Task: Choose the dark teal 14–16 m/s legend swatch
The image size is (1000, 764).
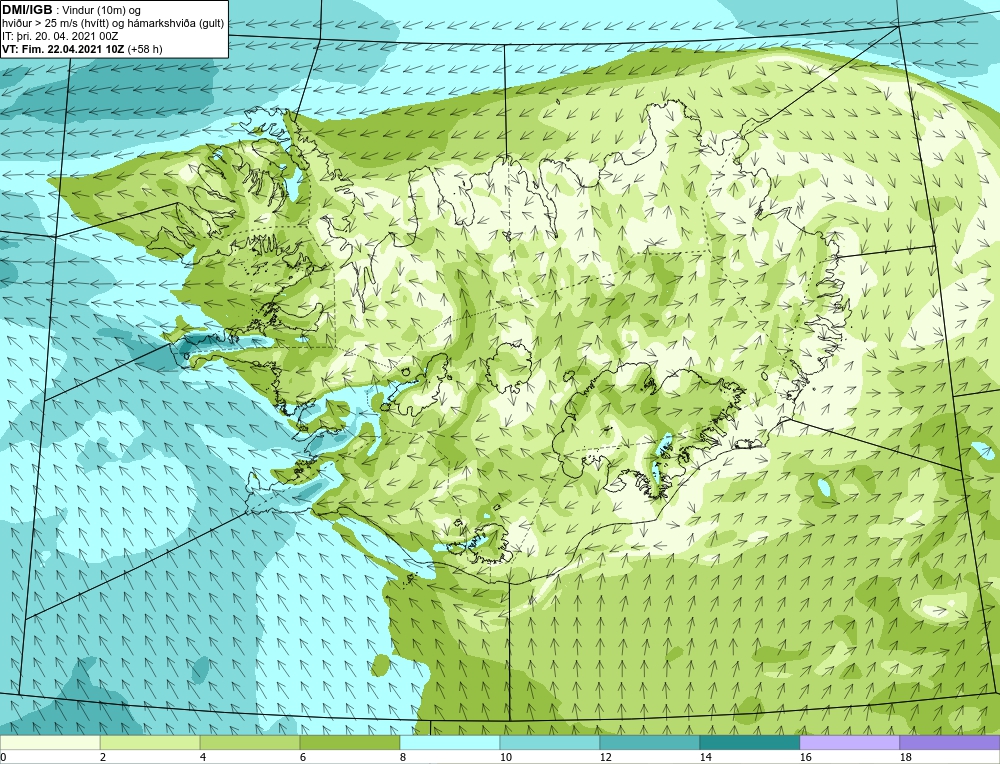Action: point(750,742)
